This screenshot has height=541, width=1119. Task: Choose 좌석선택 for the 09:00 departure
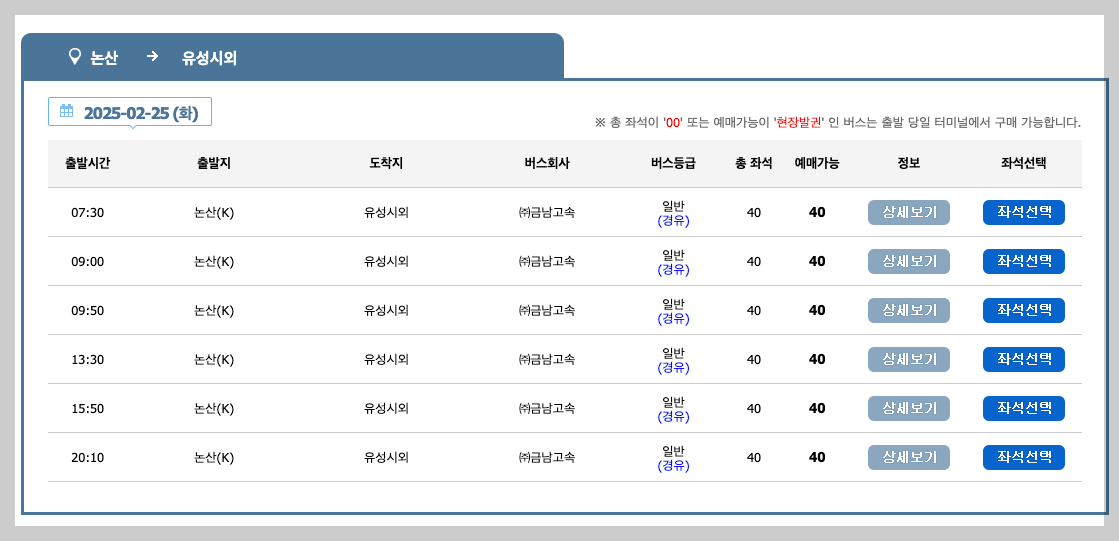[1023, 261]
